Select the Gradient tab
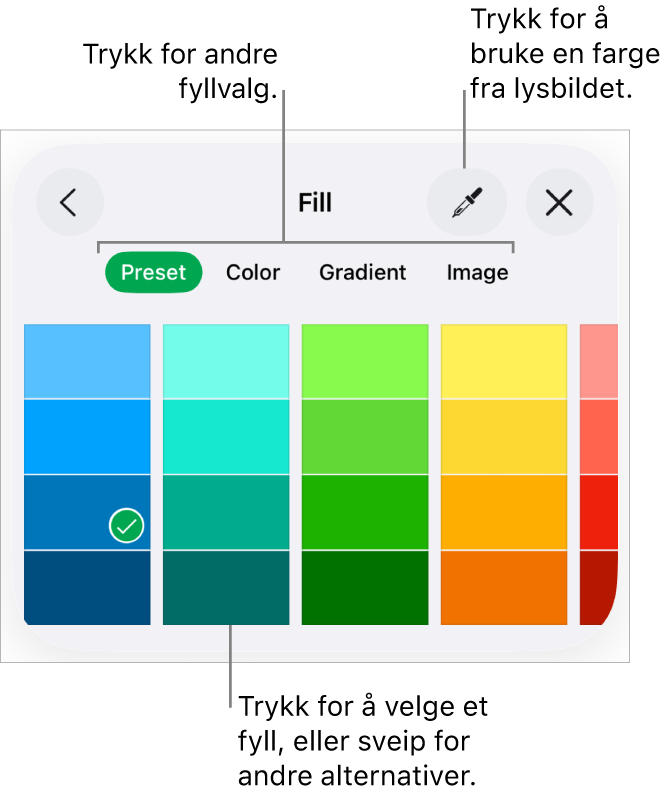Viewport: 665px width, 796px height. 362,272
